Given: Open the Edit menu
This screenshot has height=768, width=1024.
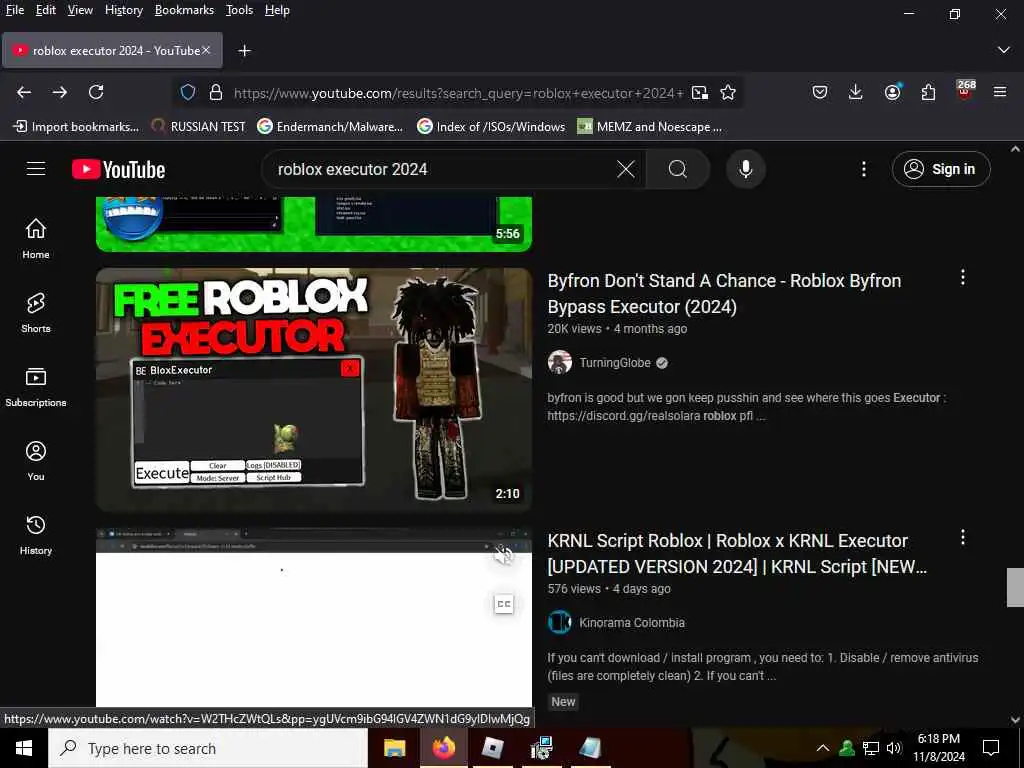Looking at the screenshot, I should tap(45, 10).
